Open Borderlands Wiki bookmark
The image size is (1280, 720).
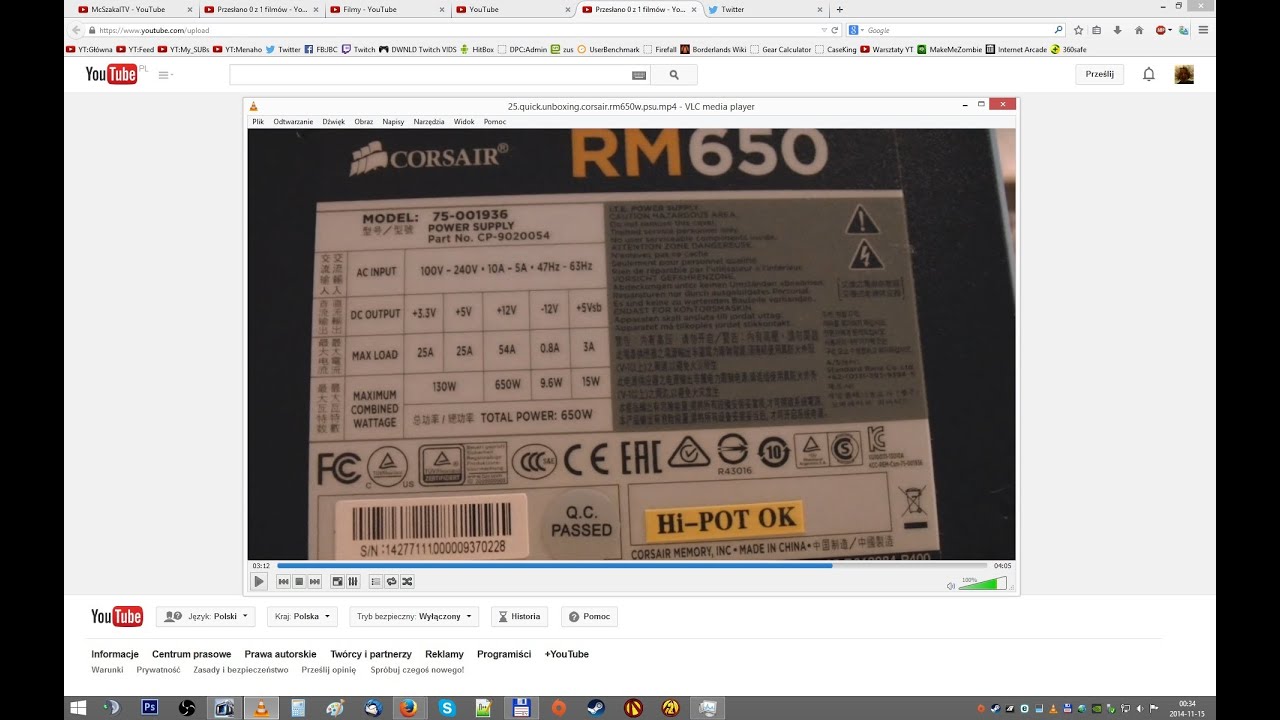[x=713, y=49]
